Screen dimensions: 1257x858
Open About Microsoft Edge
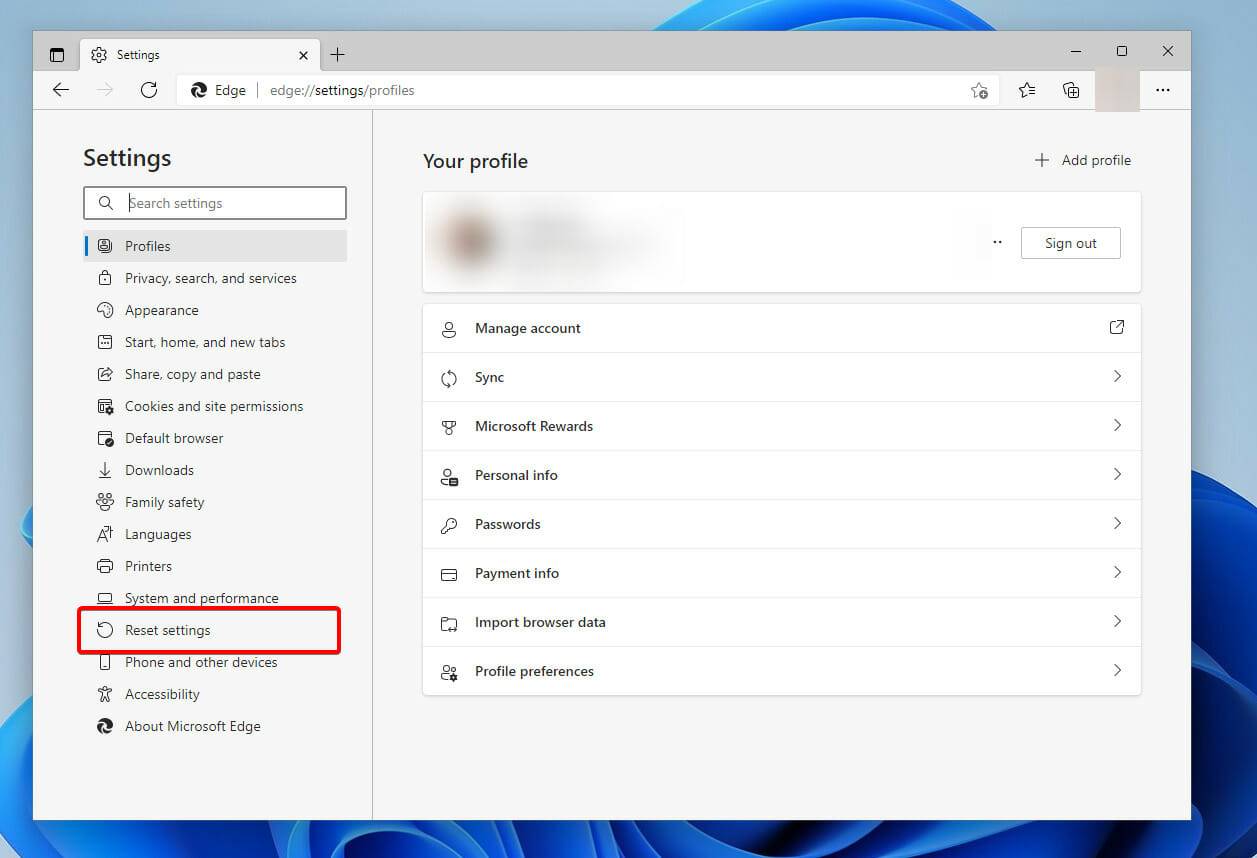(x=215, y=726)
